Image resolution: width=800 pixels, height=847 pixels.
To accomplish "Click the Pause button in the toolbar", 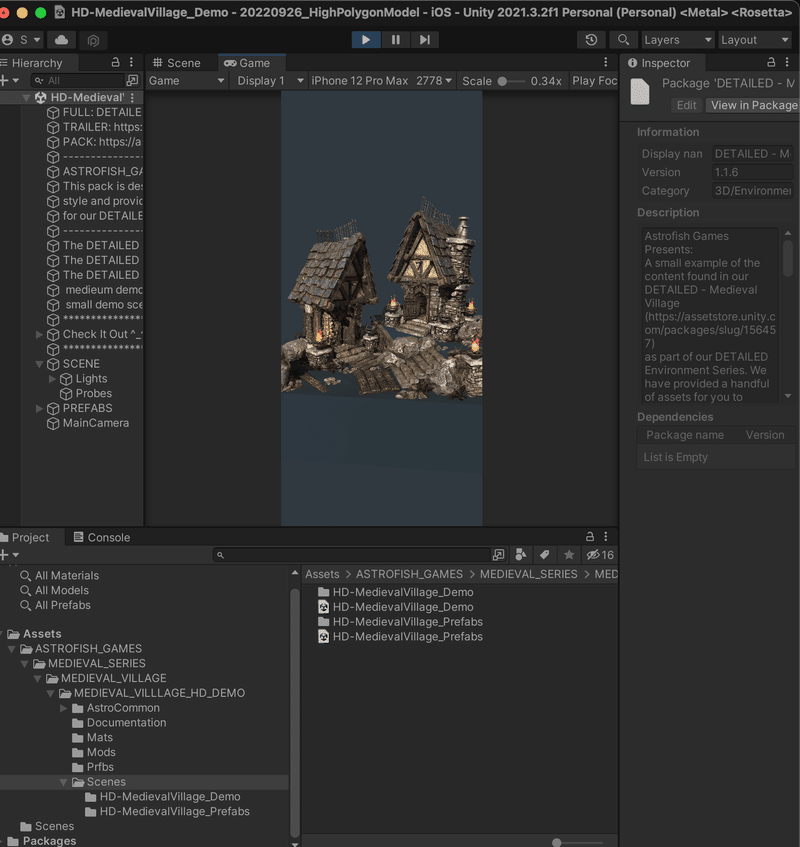I will 395,39.
